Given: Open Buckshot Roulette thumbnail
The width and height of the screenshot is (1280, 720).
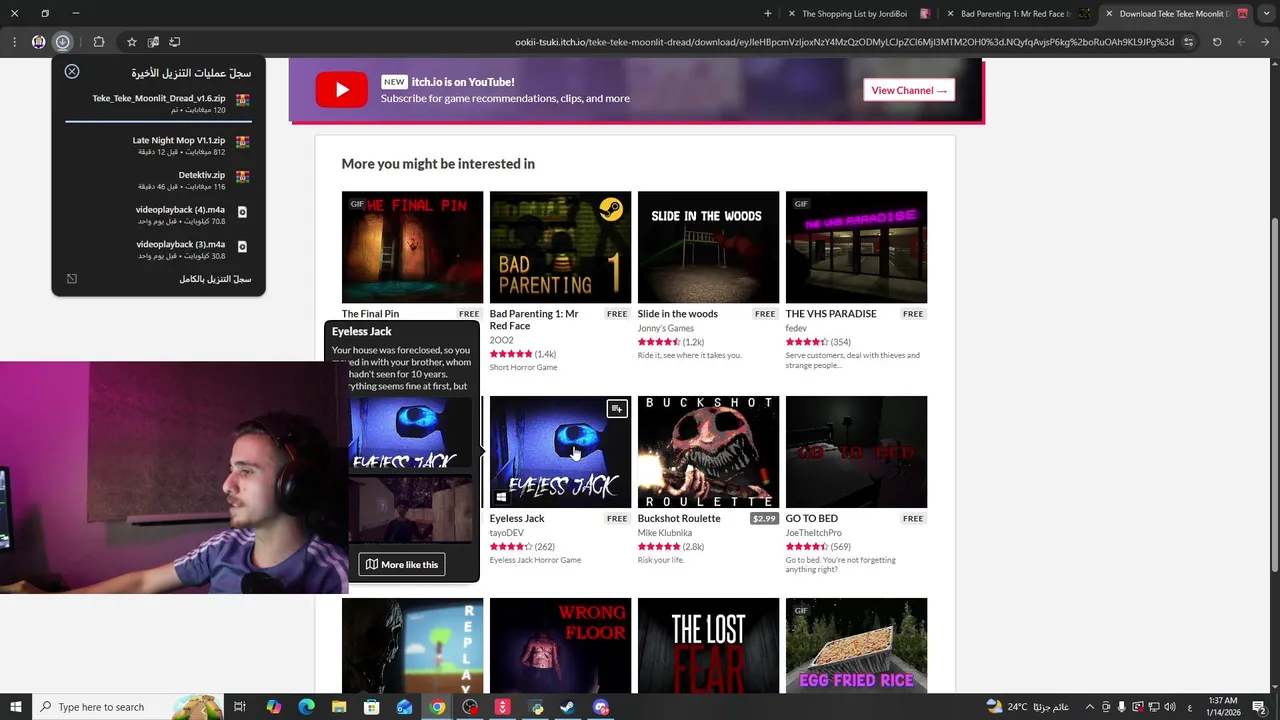Looking at the screenshot, I should 708,452.
